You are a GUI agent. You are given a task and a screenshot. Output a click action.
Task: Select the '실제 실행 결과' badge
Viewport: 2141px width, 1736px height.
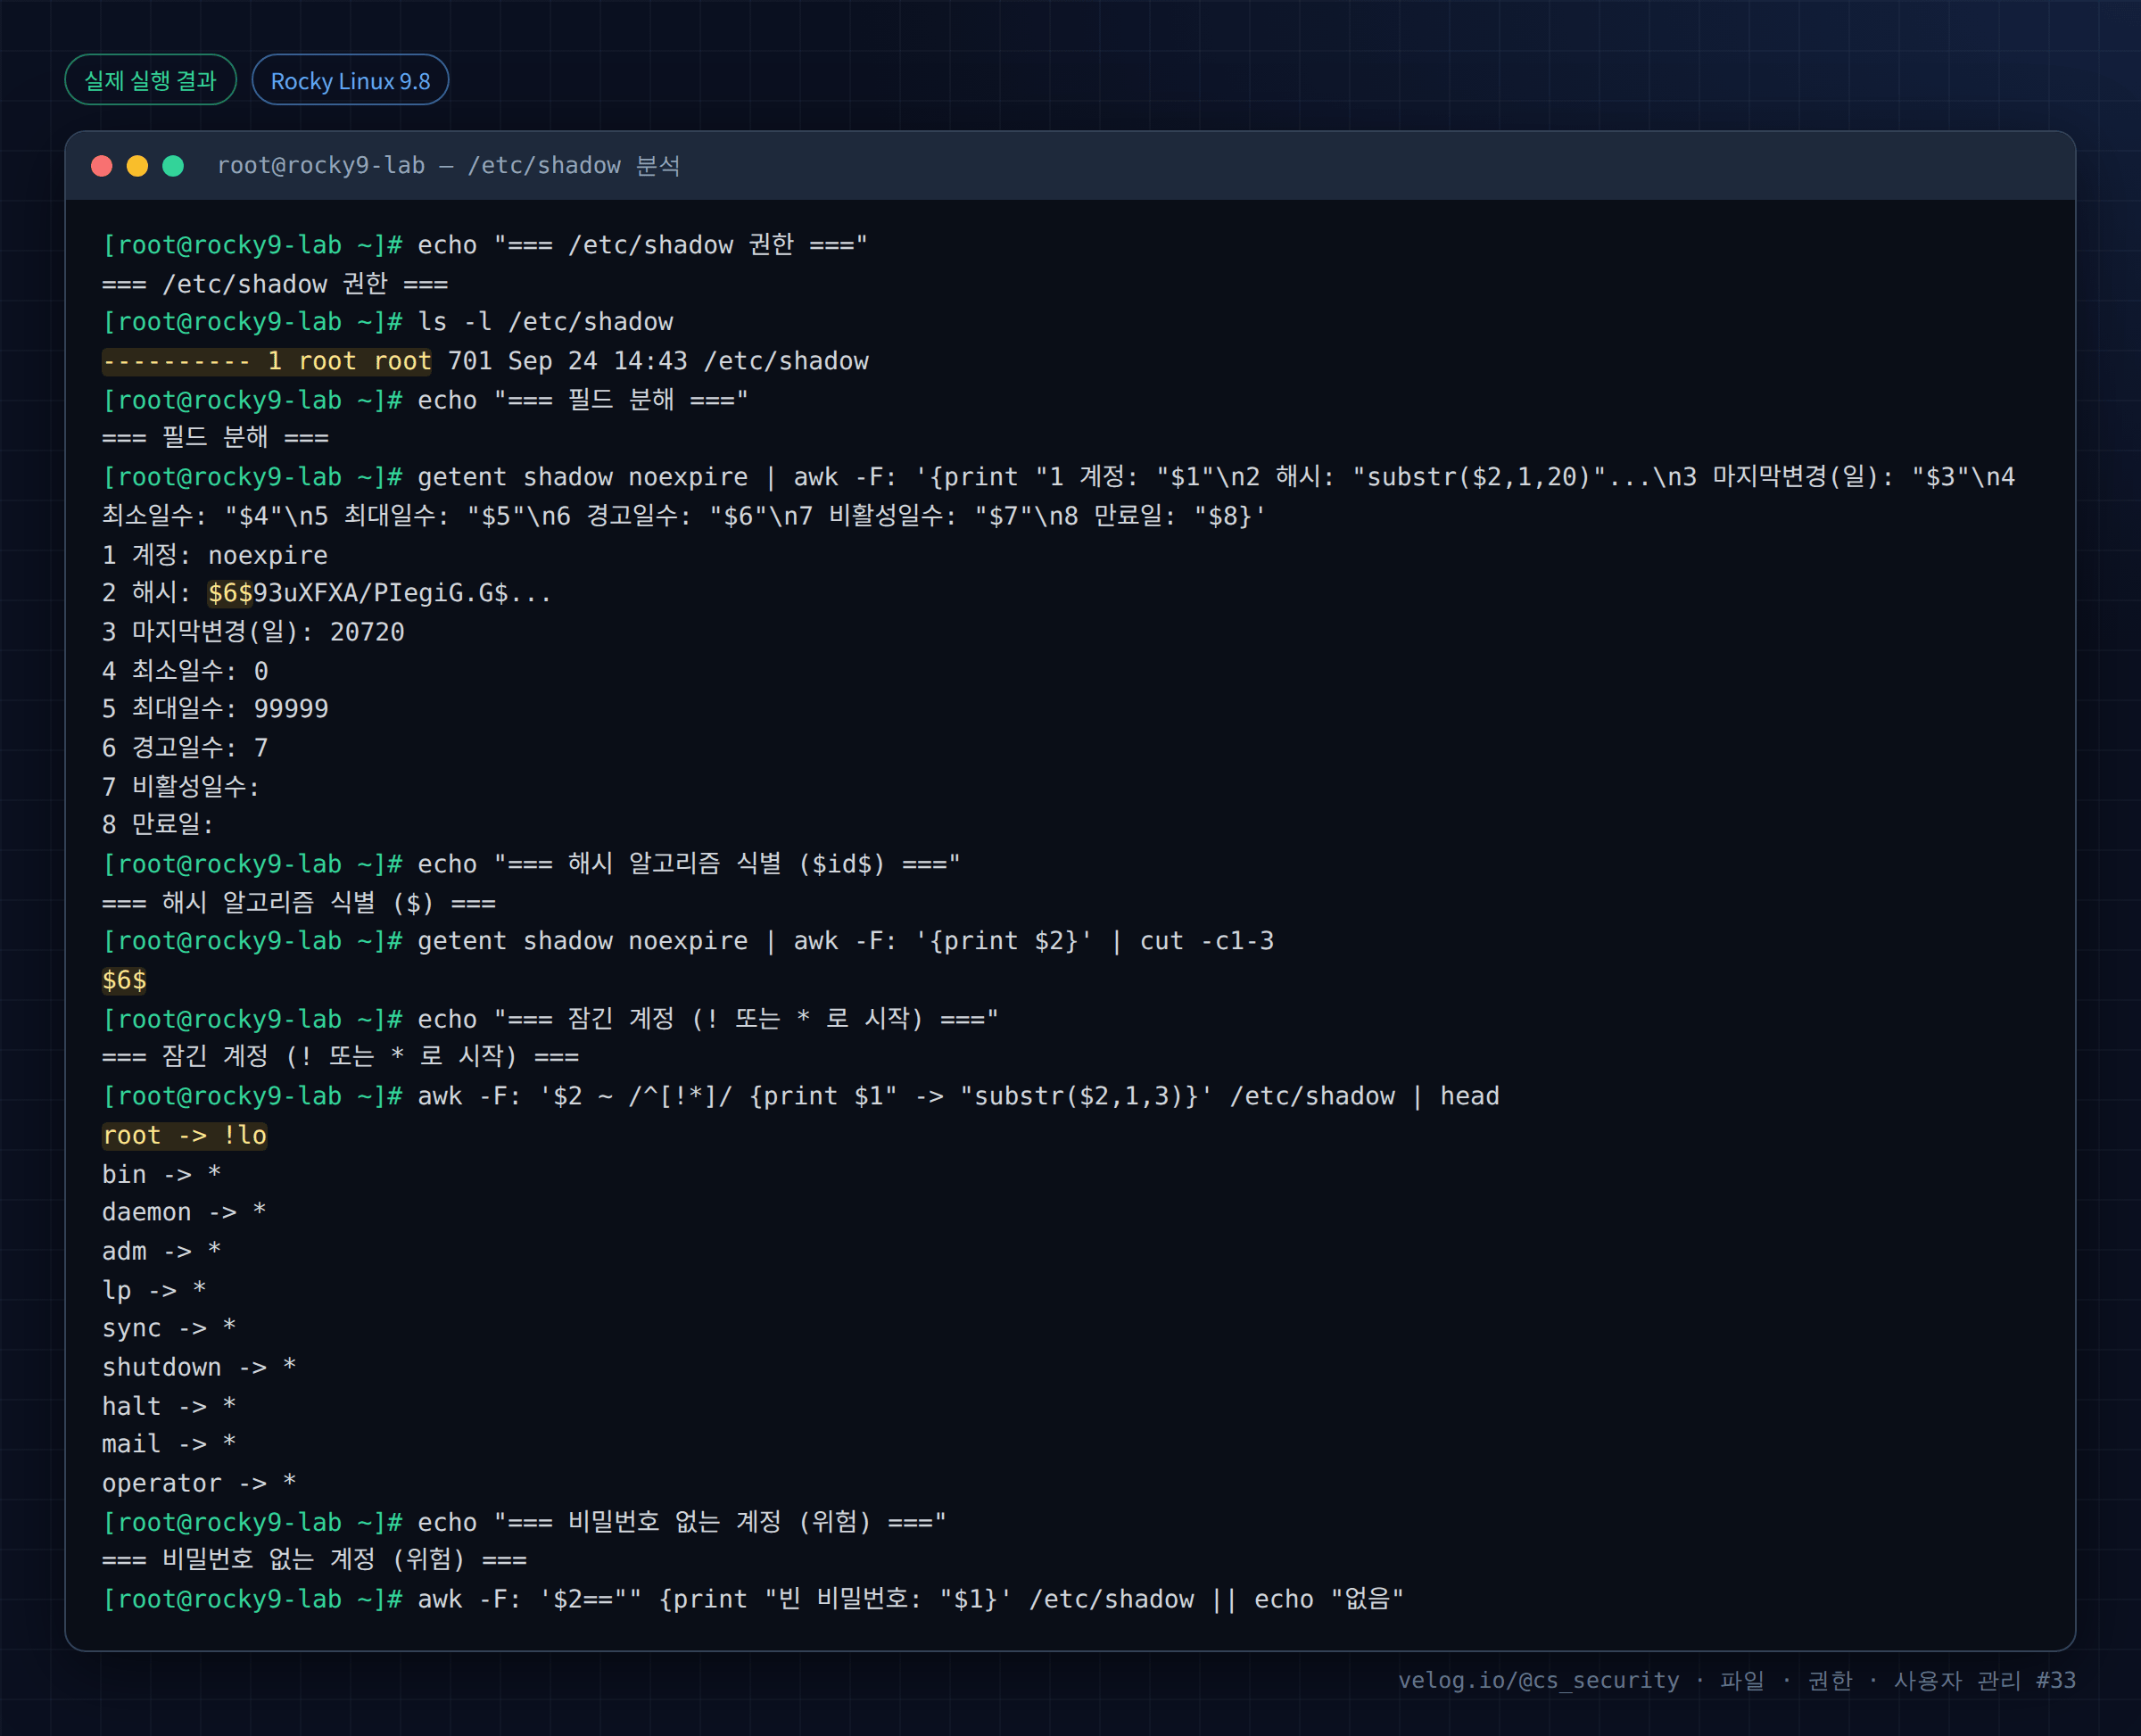[x=150, y=80]
